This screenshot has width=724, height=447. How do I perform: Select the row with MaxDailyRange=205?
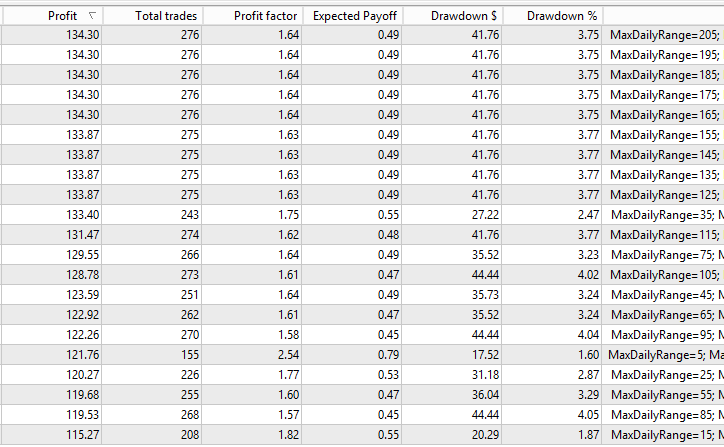pos(362,35)
